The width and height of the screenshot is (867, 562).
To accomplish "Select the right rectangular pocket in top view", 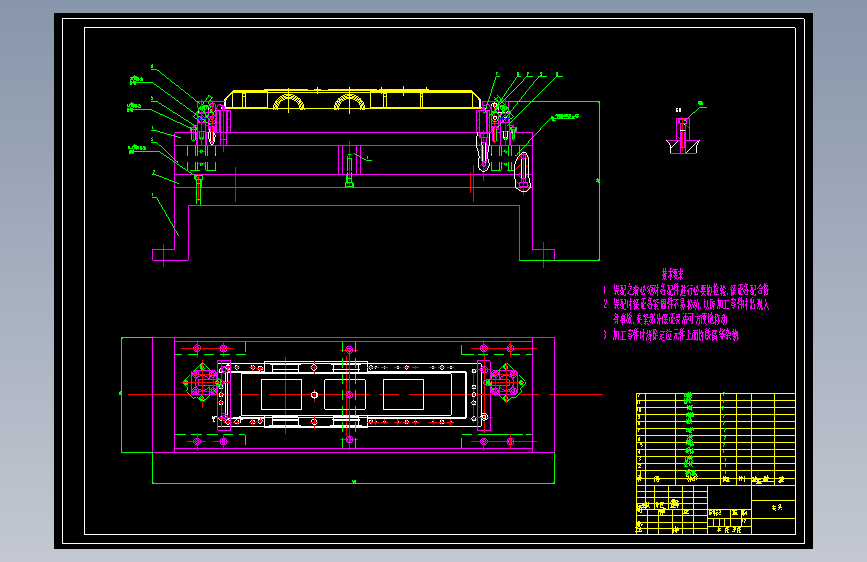I will click(x=403, y=394).
